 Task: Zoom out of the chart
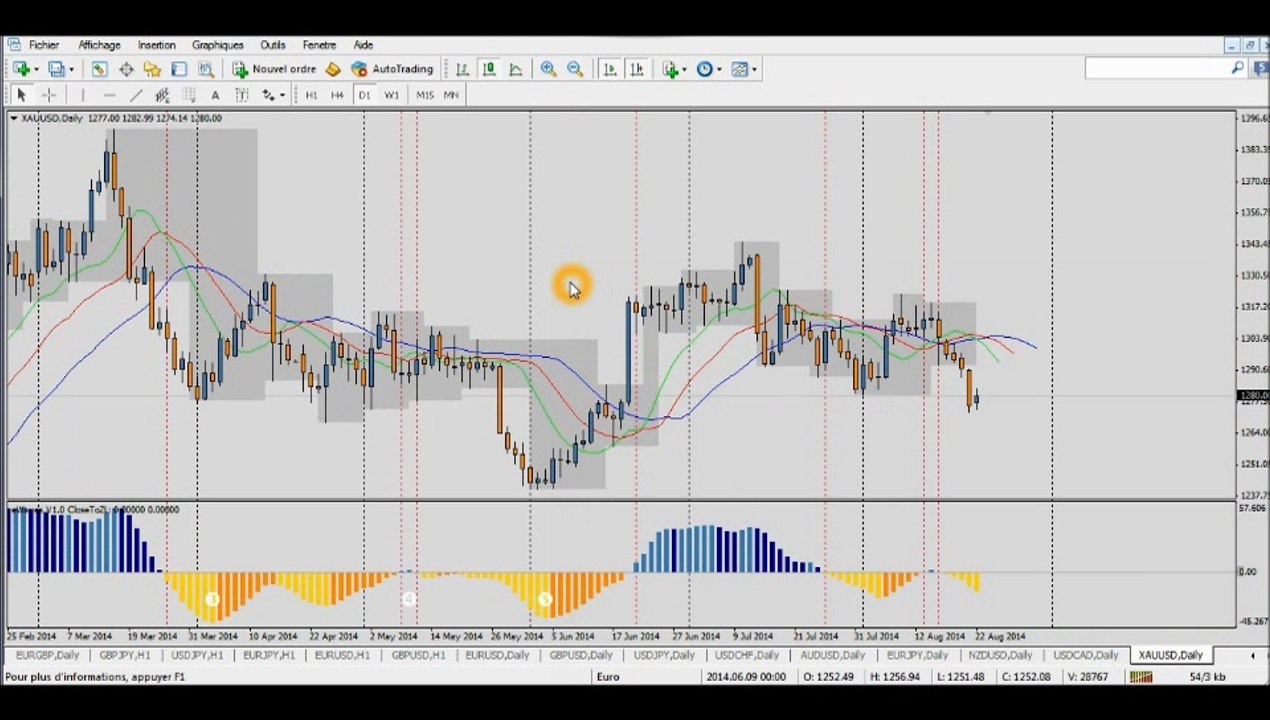(575, 69)
